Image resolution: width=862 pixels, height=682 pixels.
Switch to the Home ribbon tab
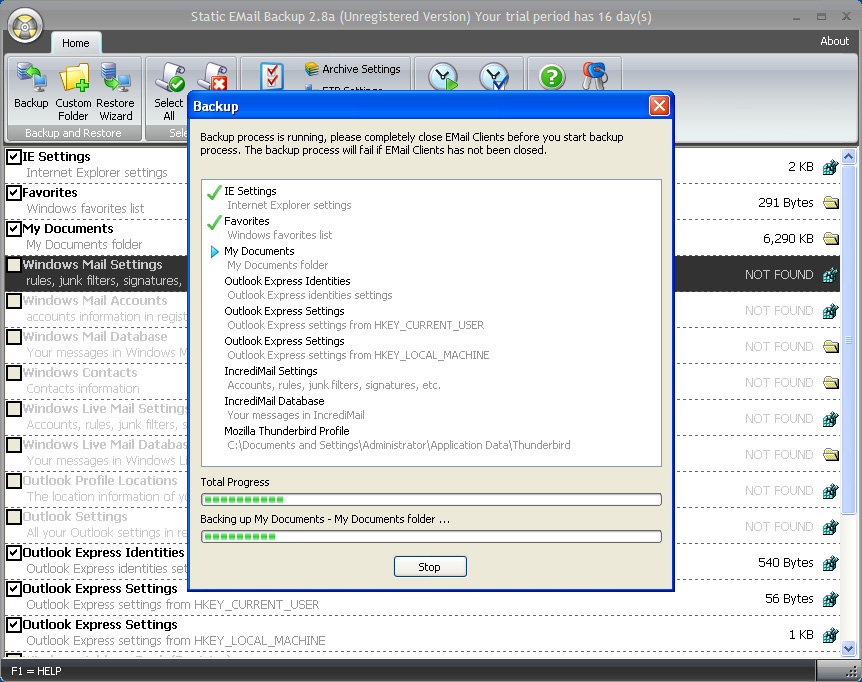tap(76, 43)
